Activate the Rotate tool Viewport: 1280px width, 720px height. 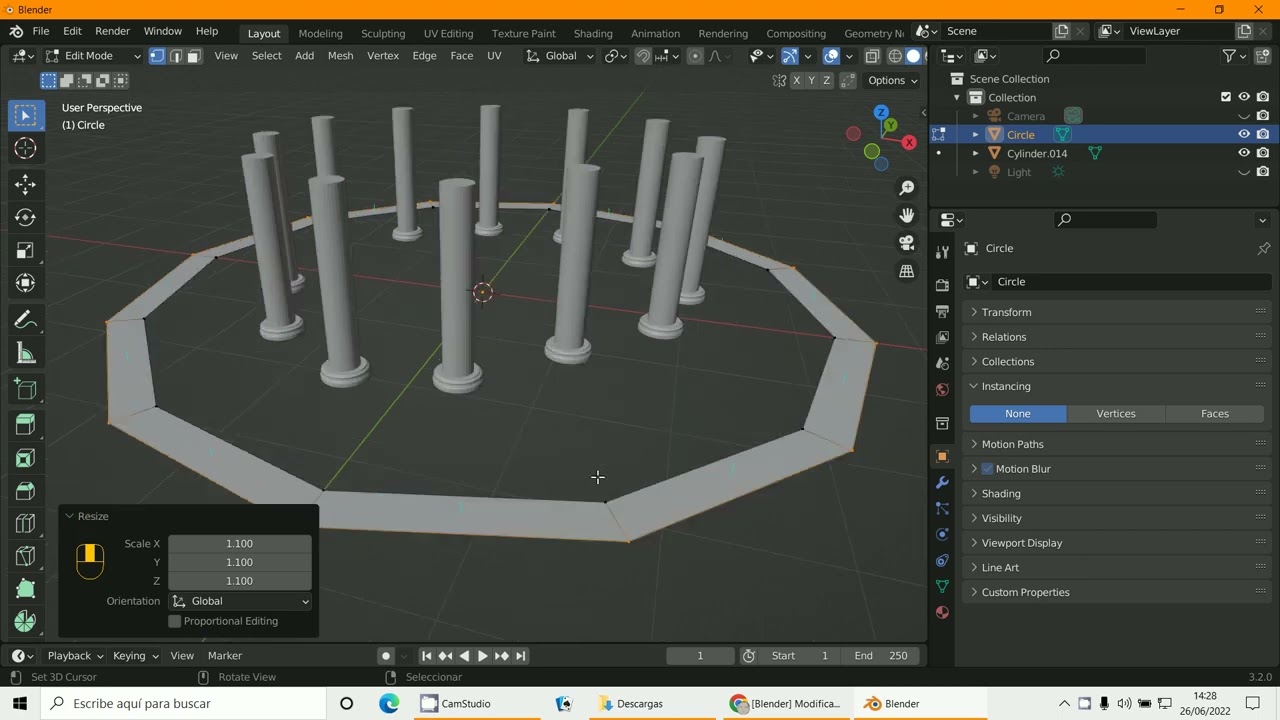tap(25, 217)
